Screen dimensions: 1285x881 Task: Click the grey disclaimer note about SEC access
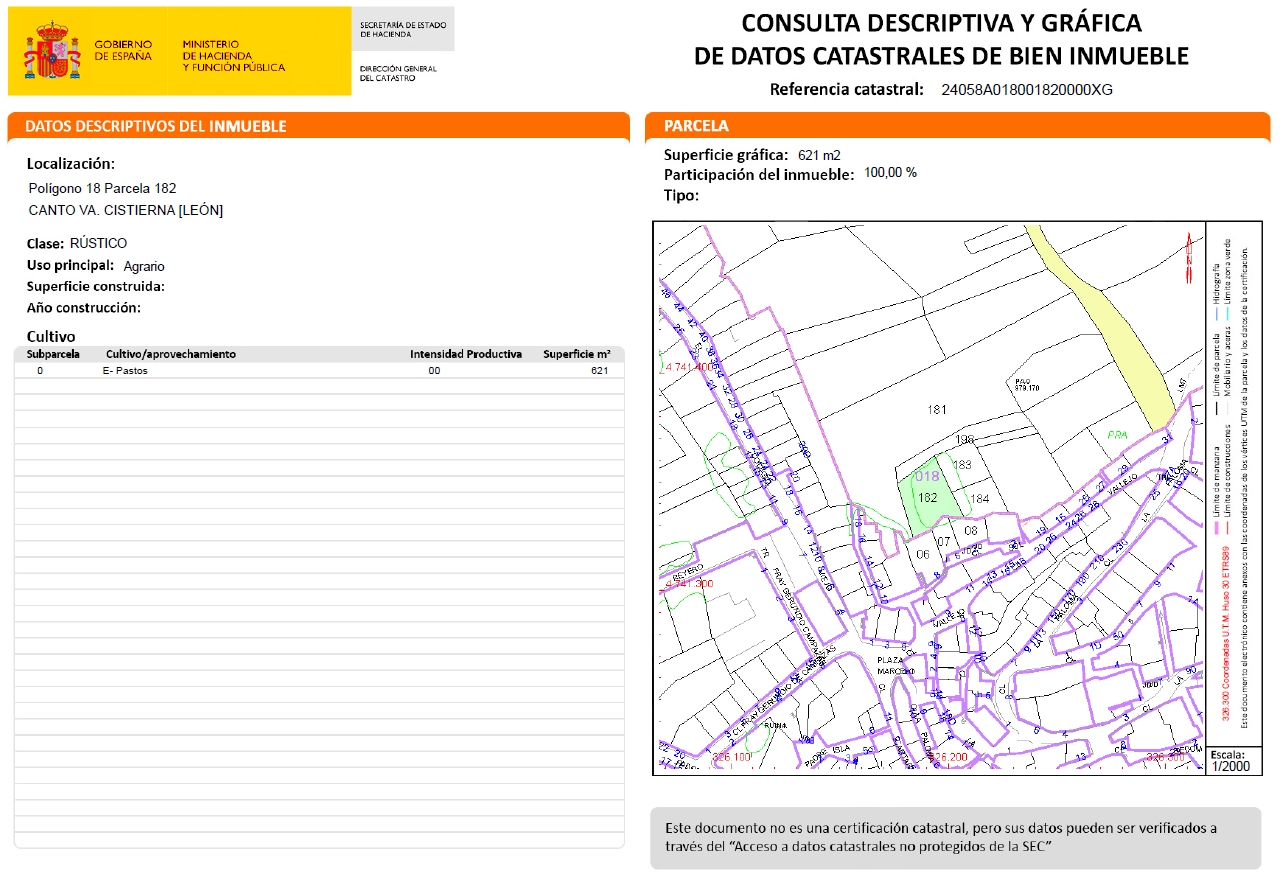(x=955, y=838)
